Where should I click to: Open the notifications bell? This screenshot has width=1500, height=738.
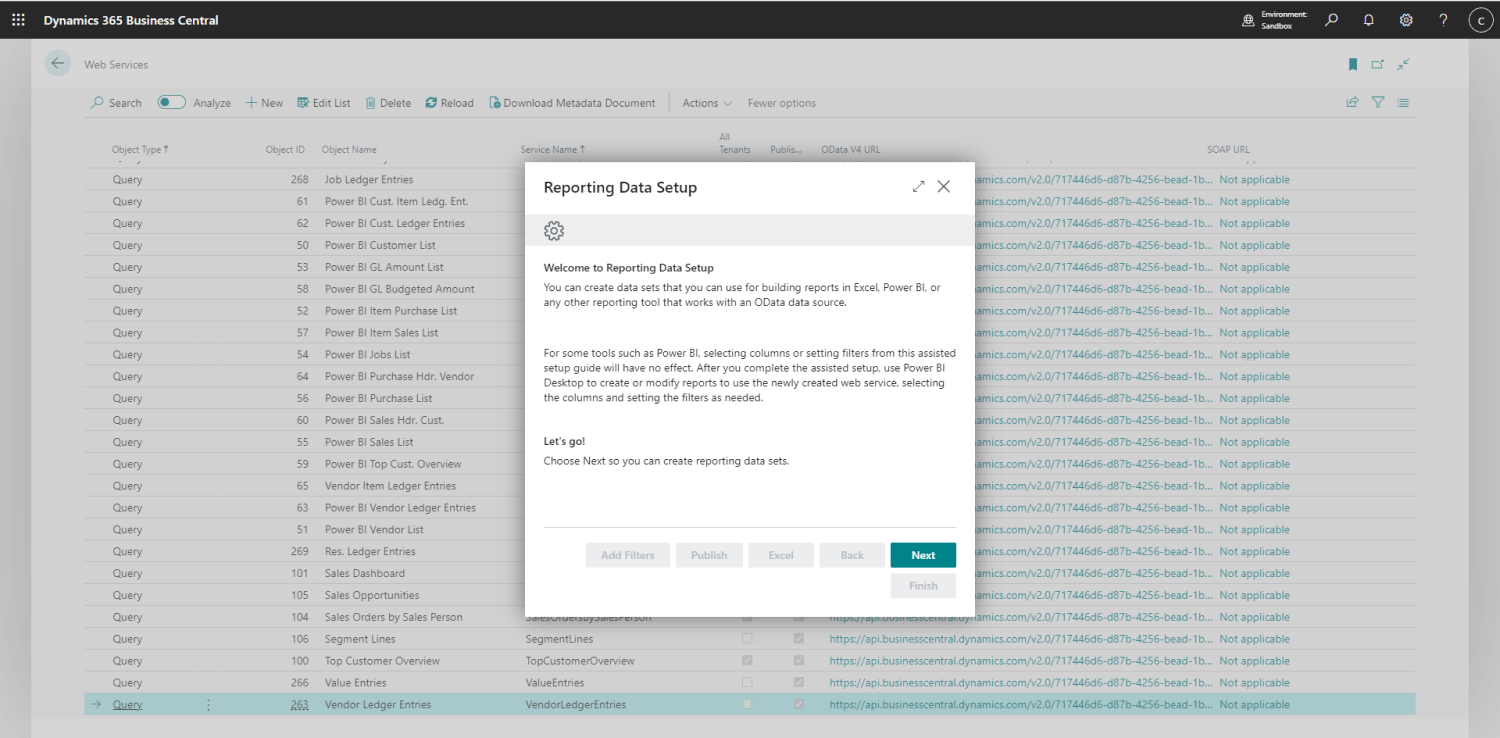pyautogui.click(x=1369, y=20)
